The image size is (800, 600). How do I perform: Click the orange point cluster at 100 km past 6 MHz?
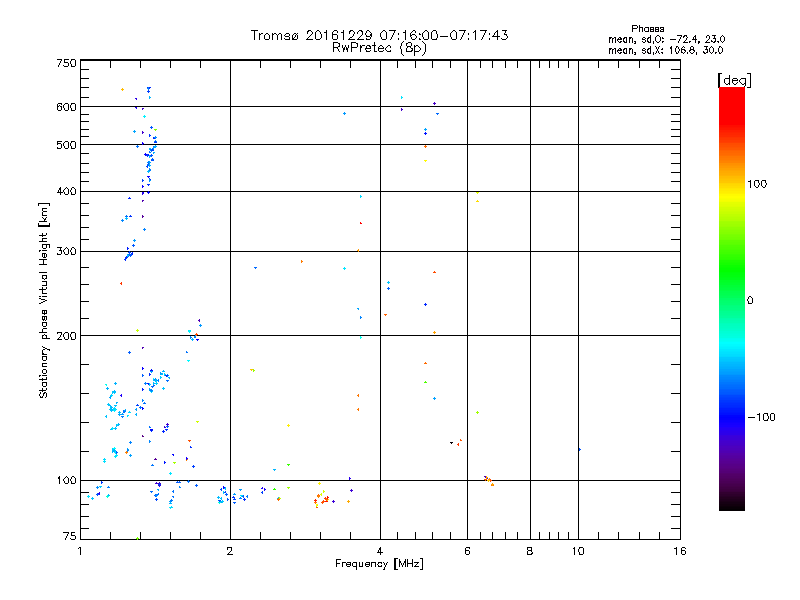point(489,480)
